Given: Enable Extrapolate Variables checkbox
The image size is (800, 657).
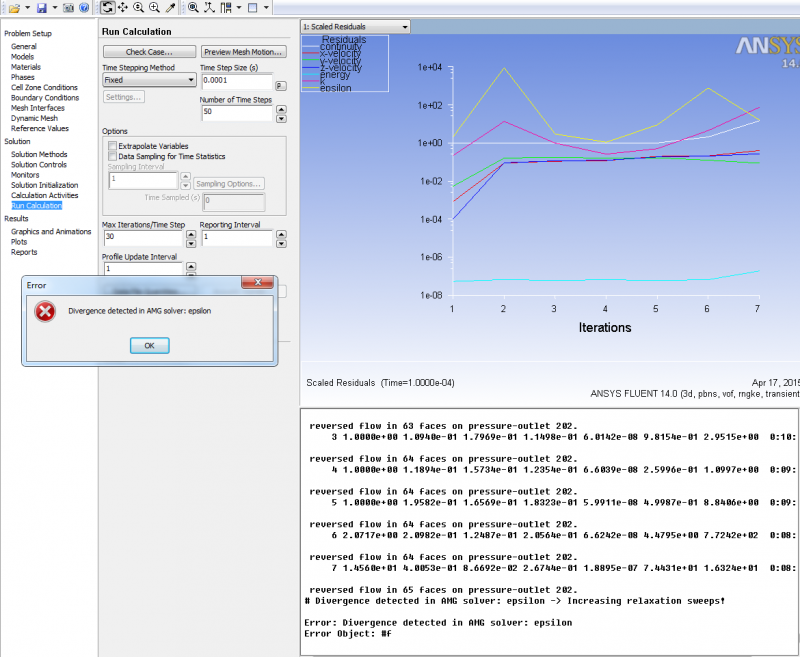Looking at the screenshot, I should 112,146.
